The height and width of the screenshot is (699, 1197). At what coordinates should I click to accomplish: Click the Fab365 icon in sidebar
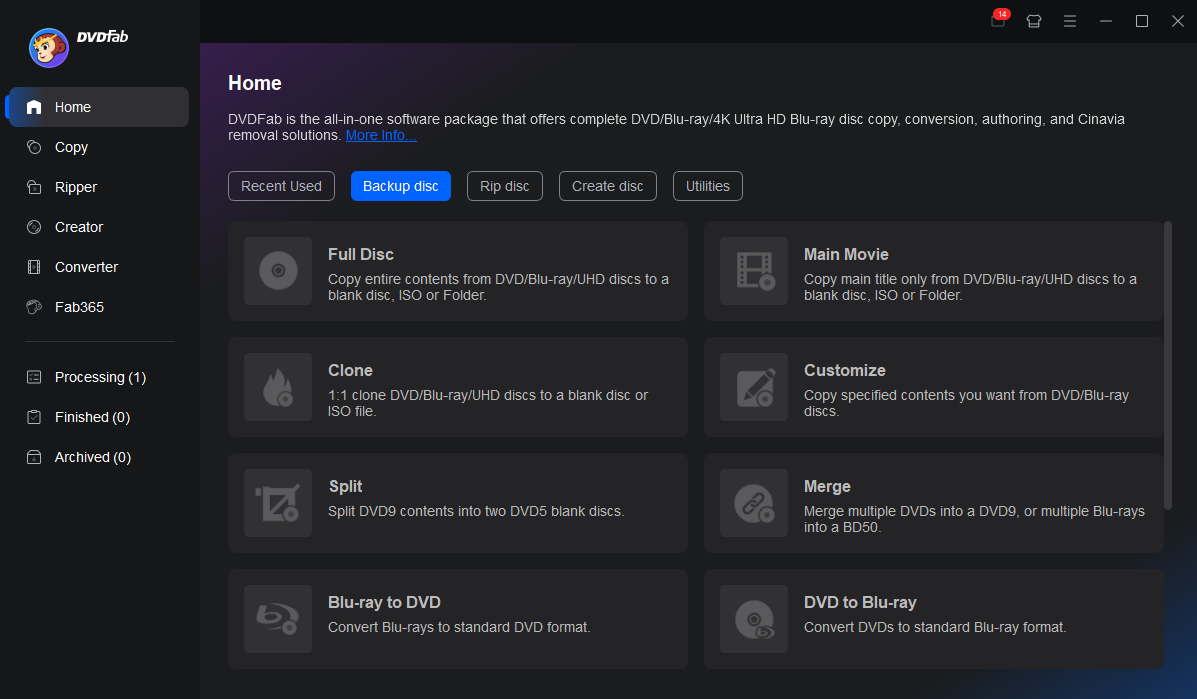(x=34, y=307)
